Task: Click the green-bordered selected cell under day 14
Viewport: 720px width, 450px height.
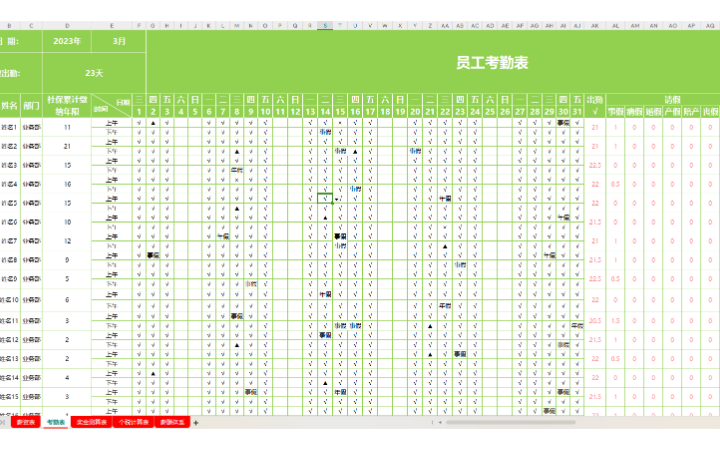Action: click(325, 198)
